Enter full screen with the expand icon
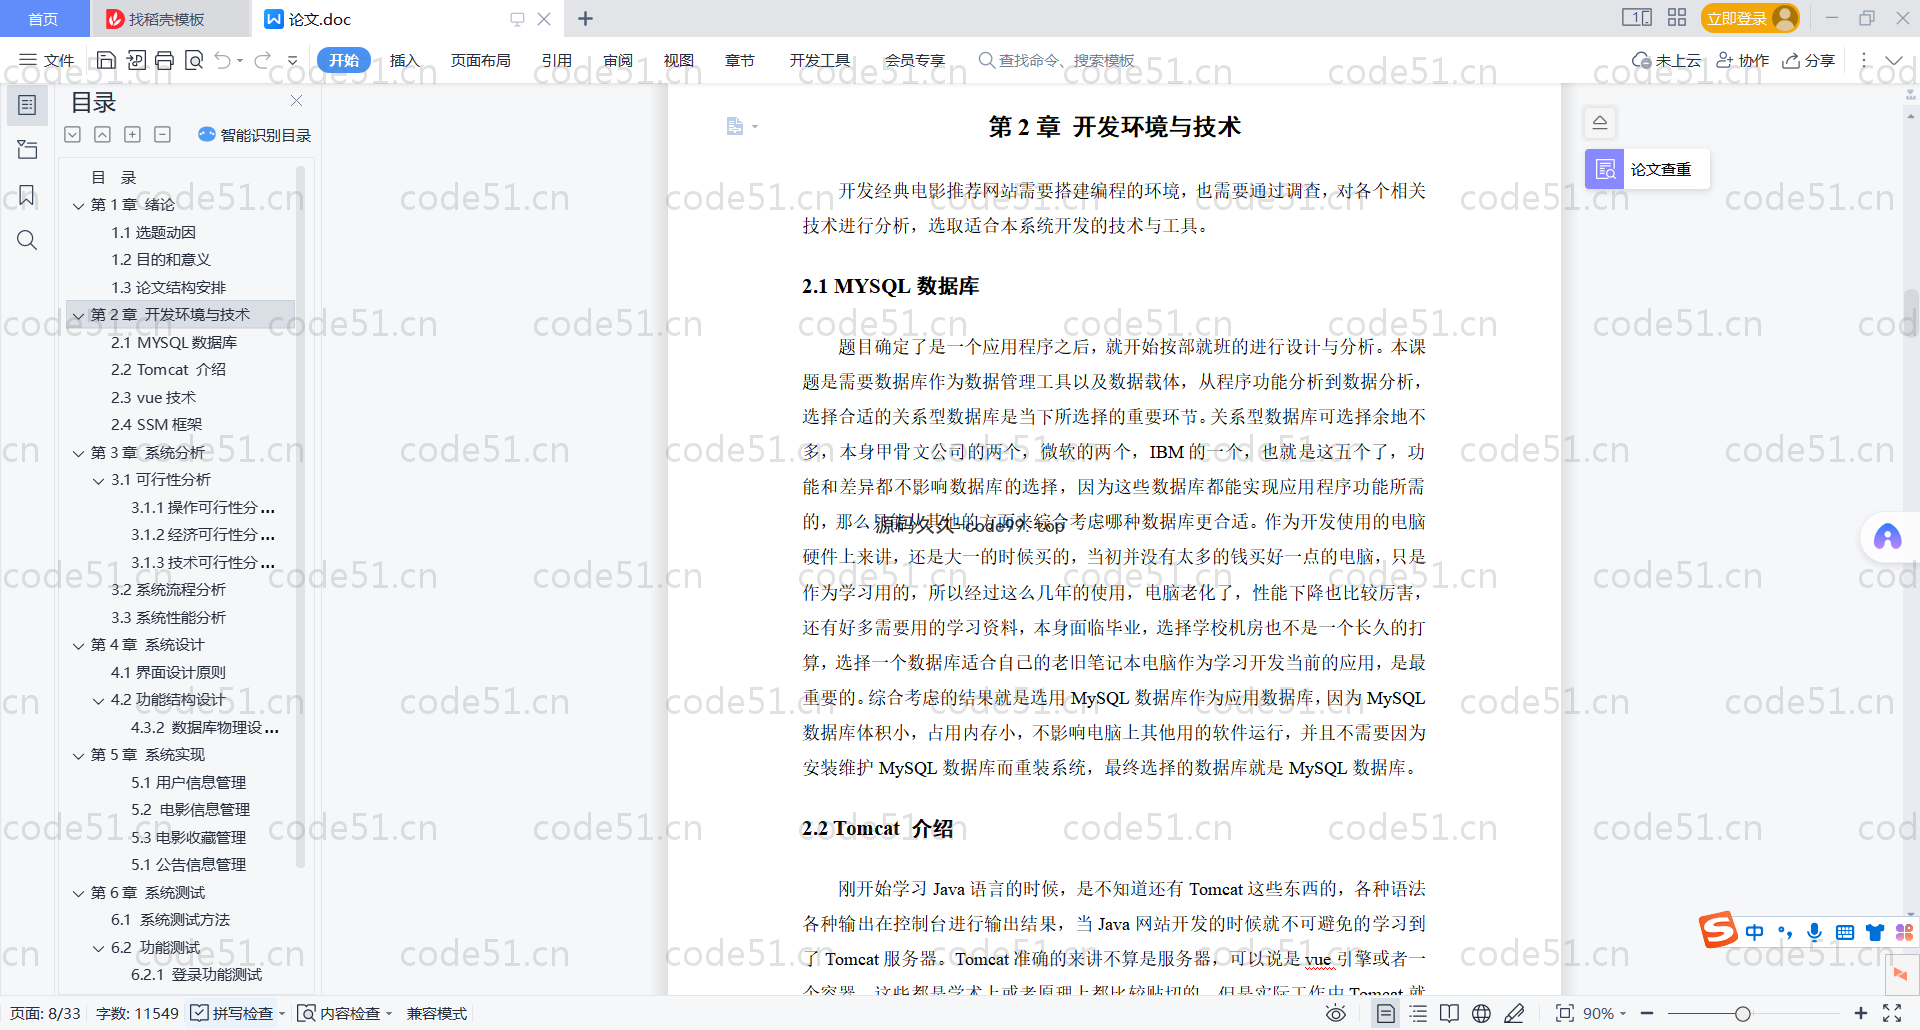 [x=1892, y=1013]
